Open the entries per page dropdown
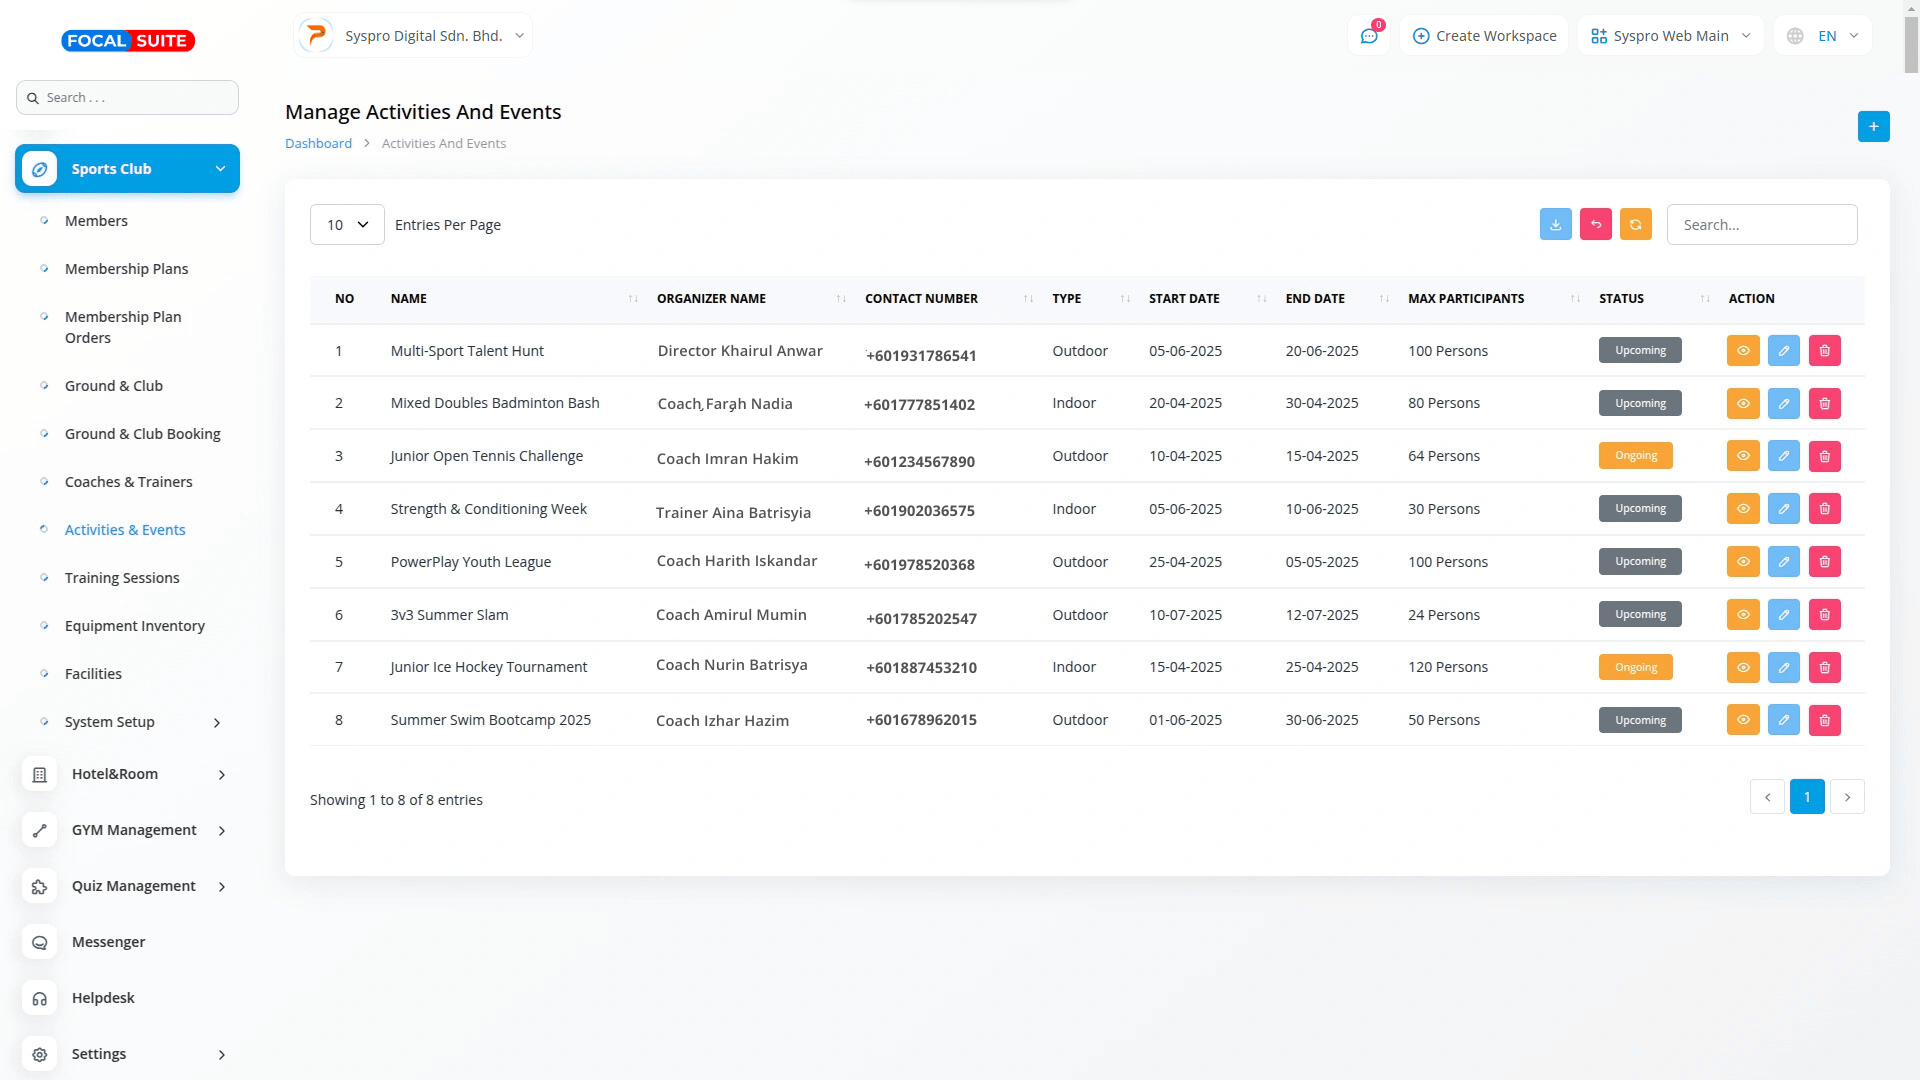The height and width of the screenshot is (1080, 1920). click(347, 225)
